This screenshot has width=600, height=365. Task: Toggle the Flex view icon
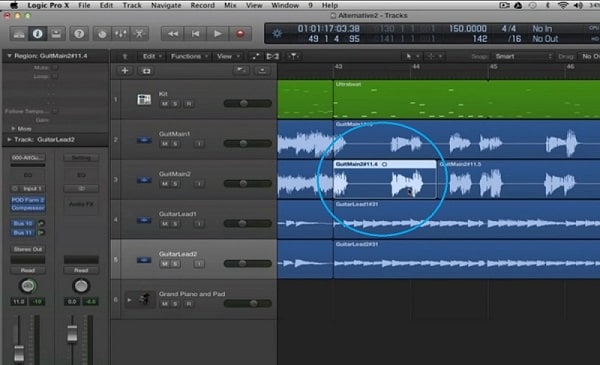click(x=272, y=56)
